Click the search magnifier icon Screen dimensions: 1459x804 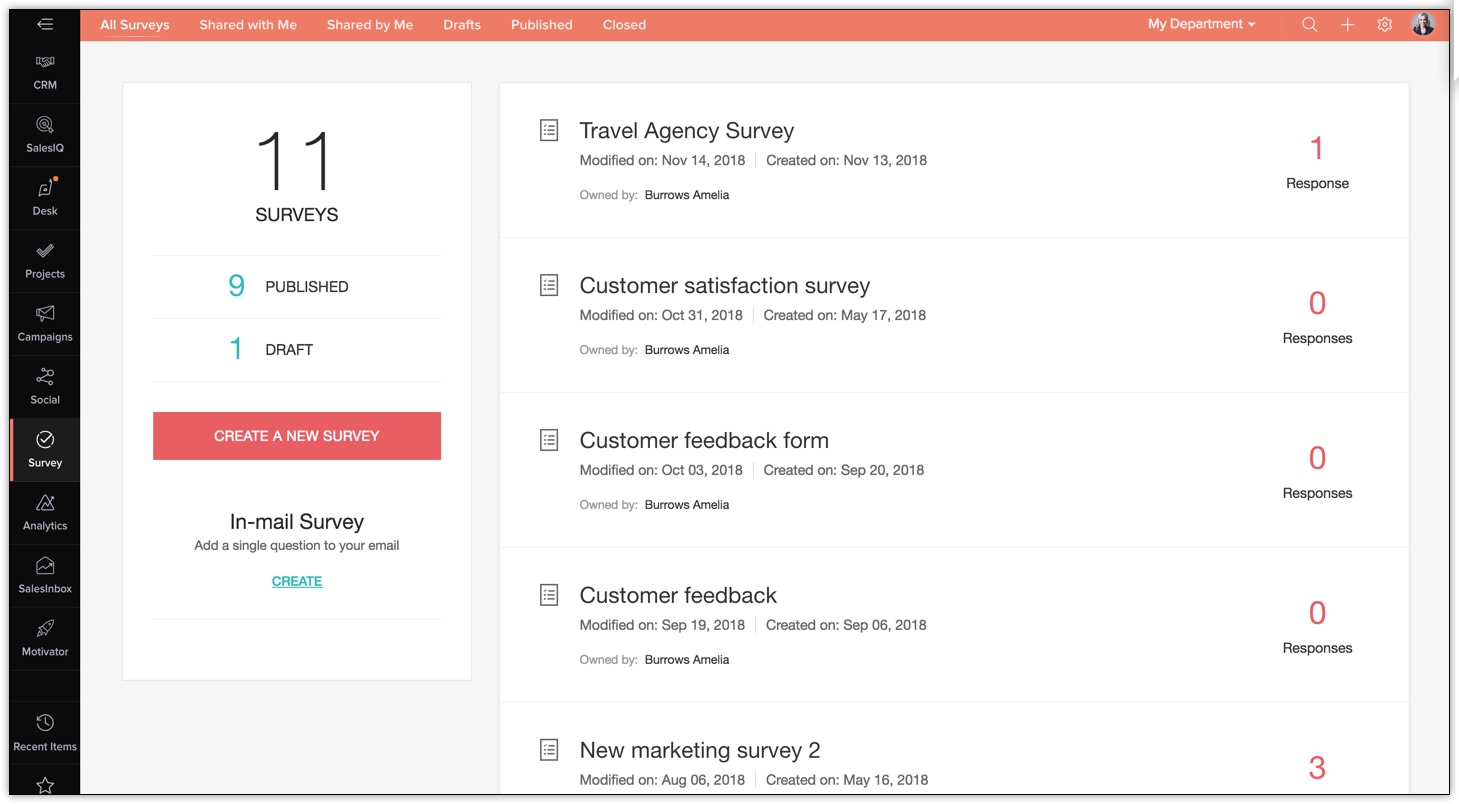pyautogui.click(x=1309, y=25)
